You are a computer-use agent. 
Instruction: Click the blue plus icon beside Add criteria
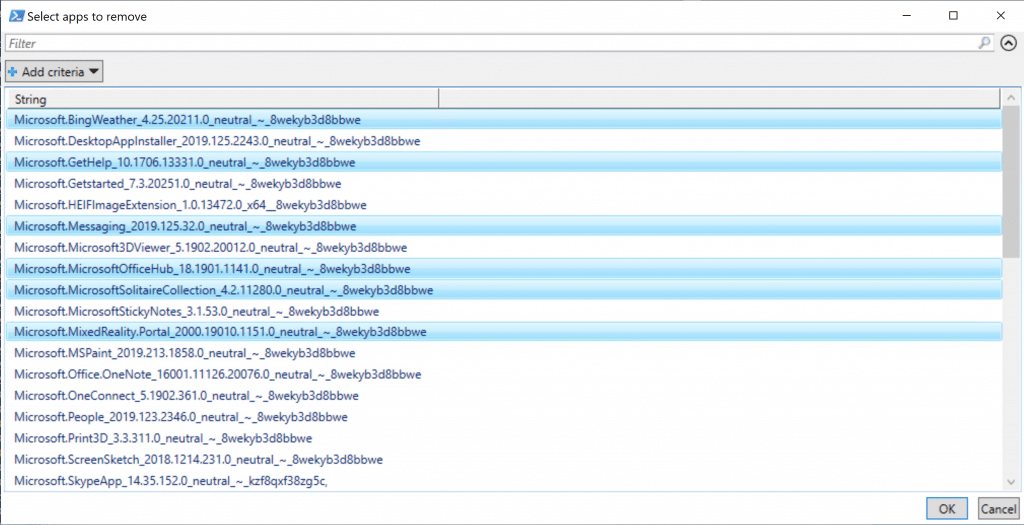click(x=13, y=72)
